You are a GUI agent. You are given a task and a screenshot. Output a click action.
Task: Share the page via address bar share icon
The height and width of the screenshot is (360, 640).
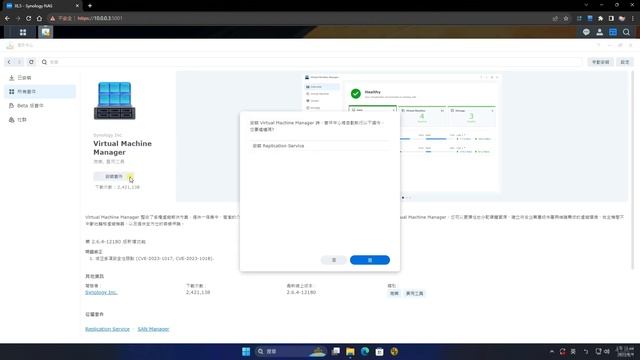(x=555, y=18)
